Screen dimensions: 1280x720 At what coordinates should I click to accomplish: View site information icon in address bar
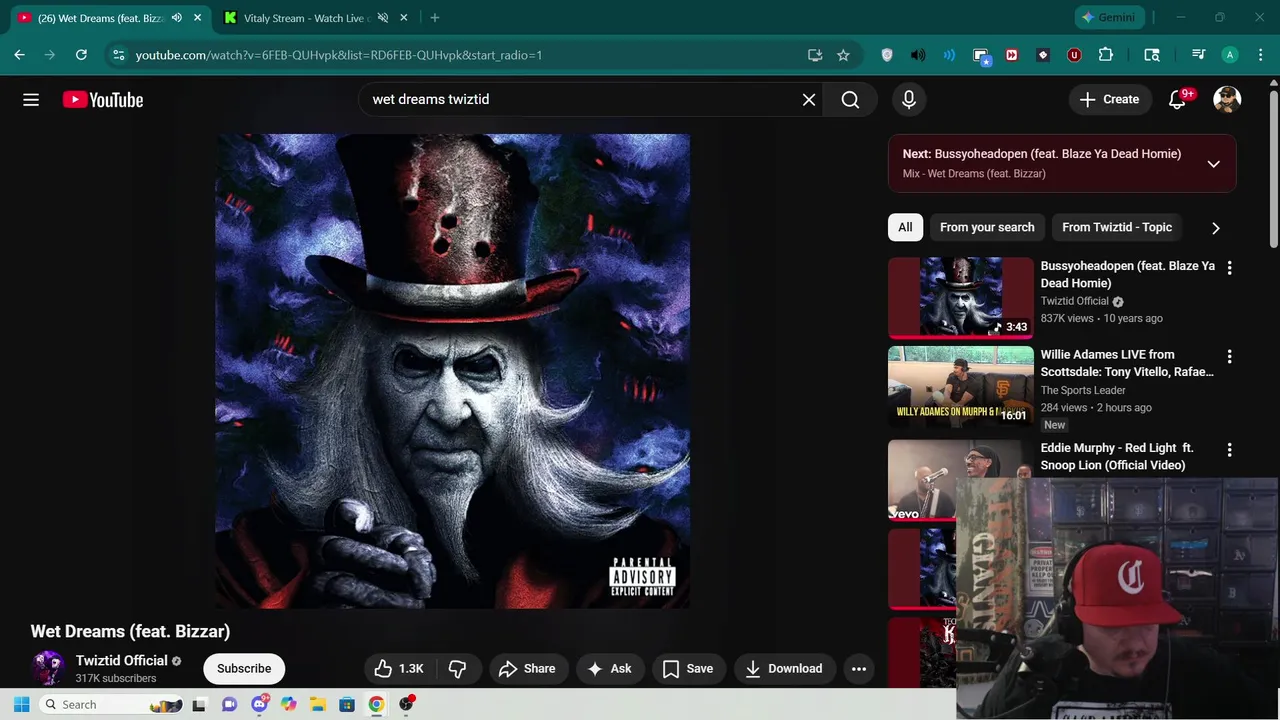(x=118, y=55)
